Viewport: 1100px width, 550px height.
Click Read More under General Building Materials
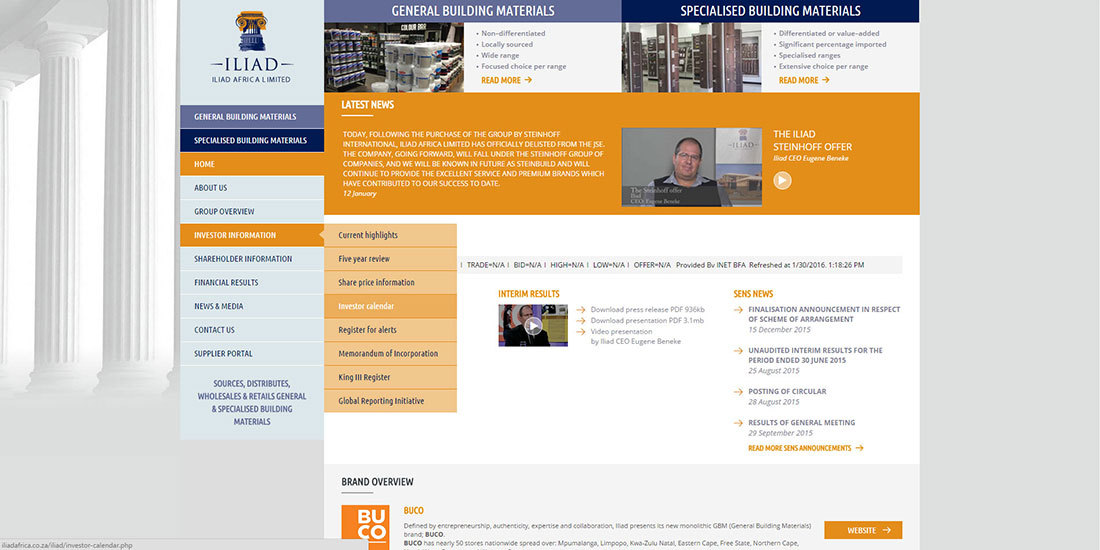505,80
